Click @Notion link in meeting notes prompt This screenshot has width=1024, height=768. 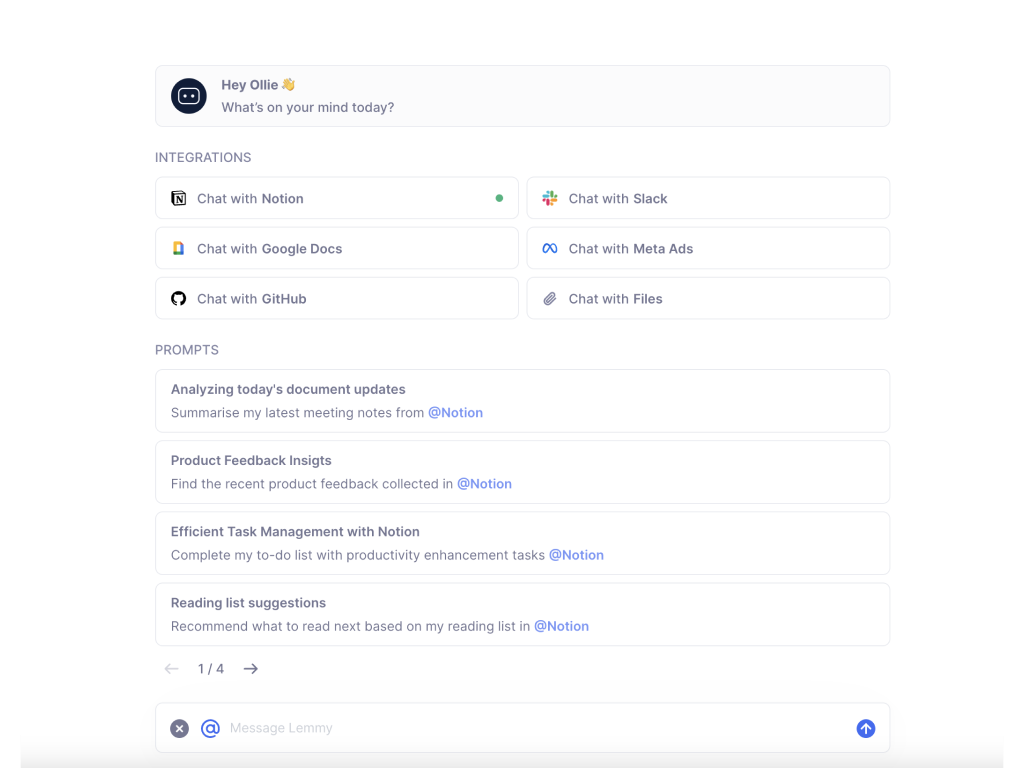coord(455,413)
